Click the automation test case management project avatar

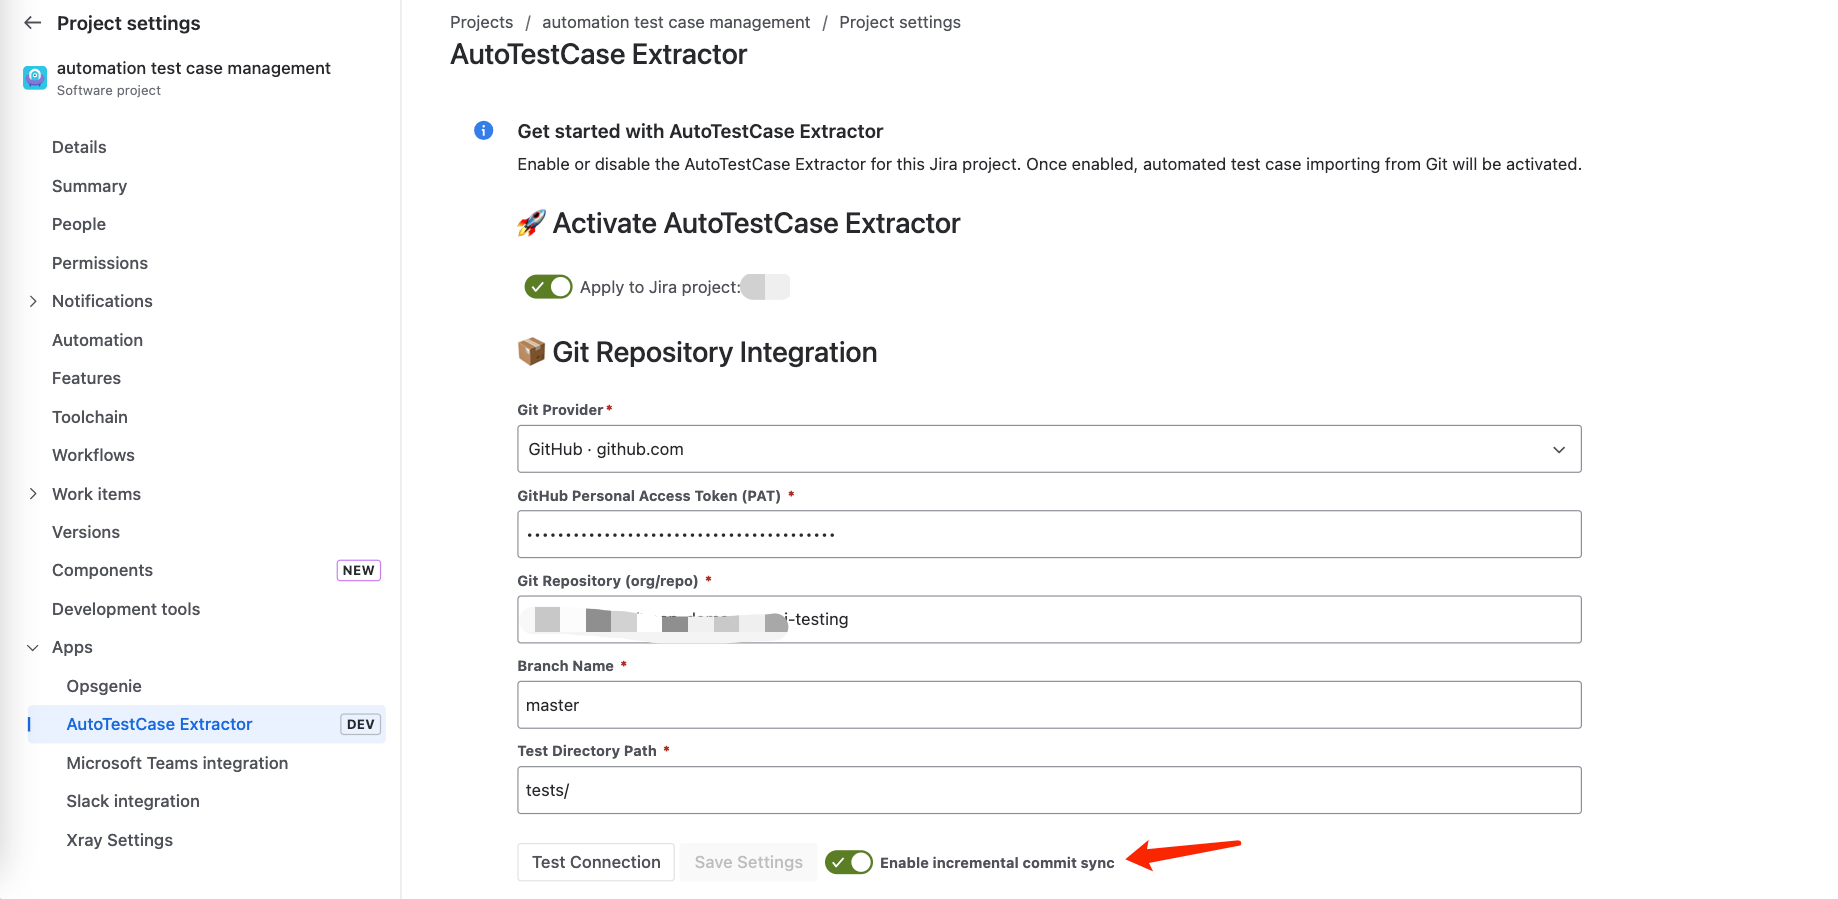35,78
